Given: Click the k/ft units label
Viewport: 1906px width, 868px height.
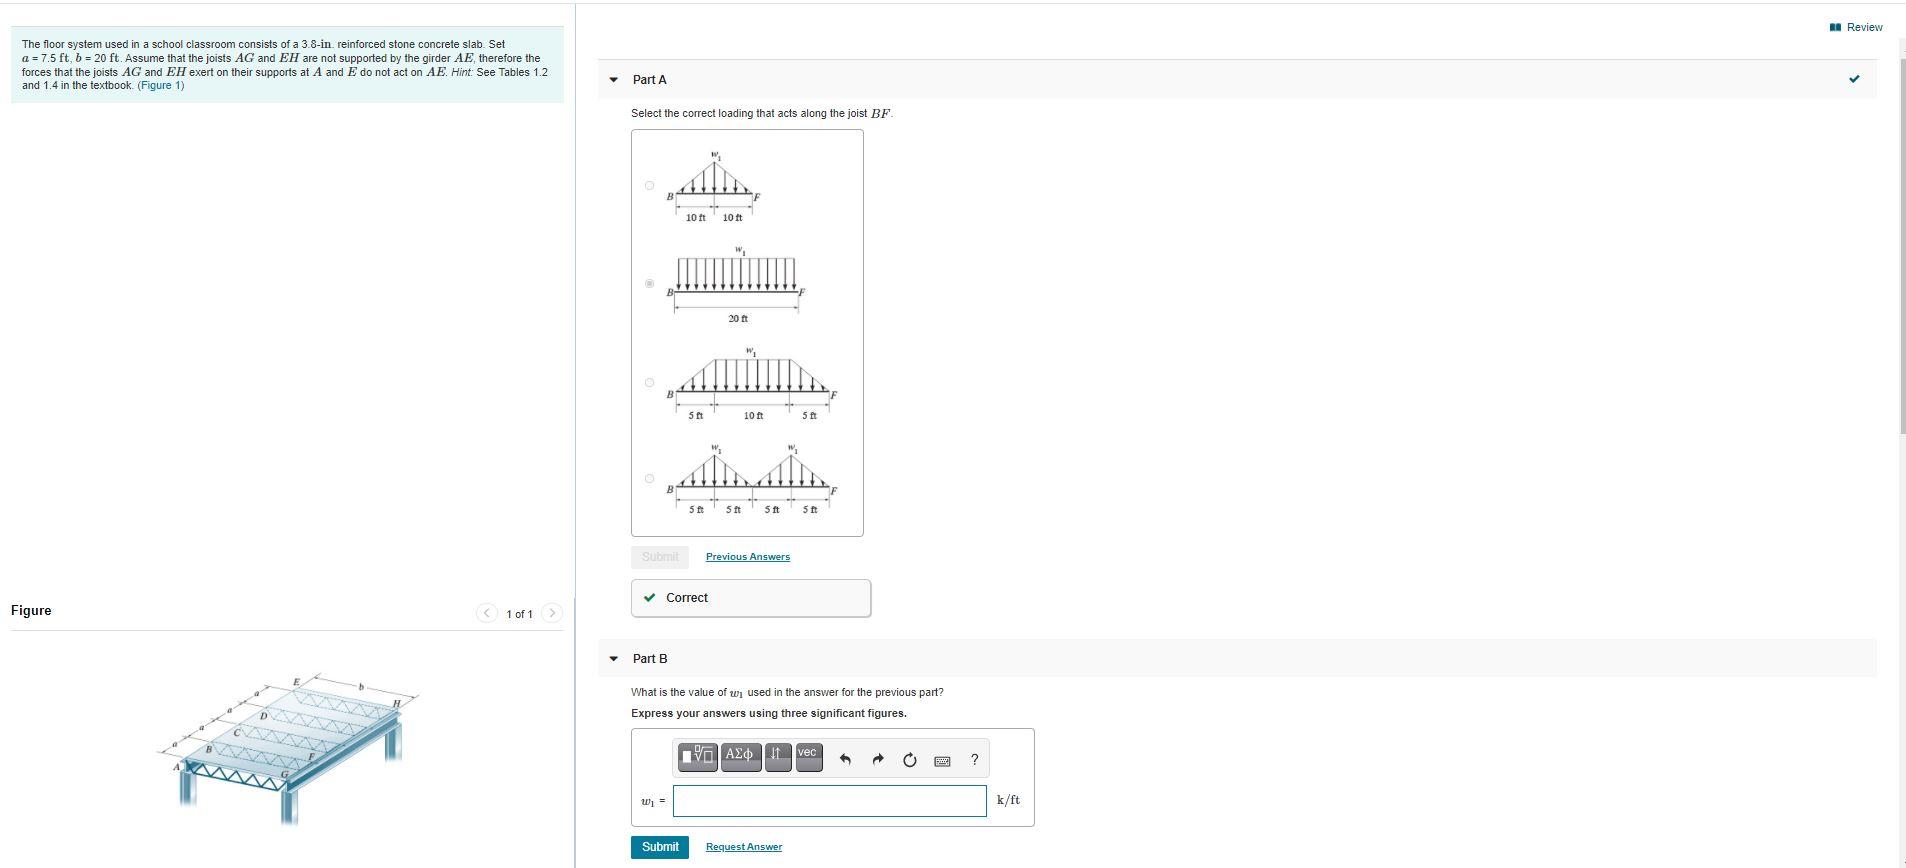Looking at the screenshot, I should pos(1008,800).
